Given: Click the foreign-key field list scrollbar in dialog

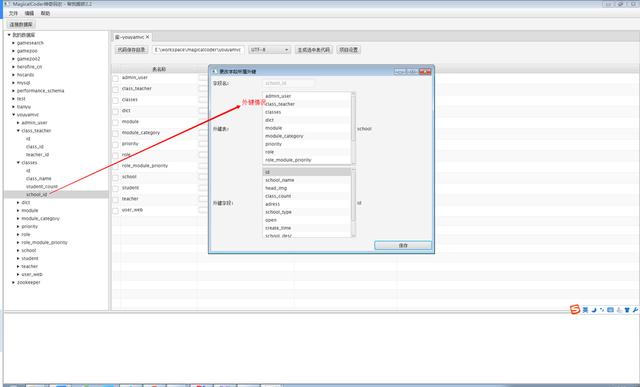Looking at the screenshot, I should 353,202.
